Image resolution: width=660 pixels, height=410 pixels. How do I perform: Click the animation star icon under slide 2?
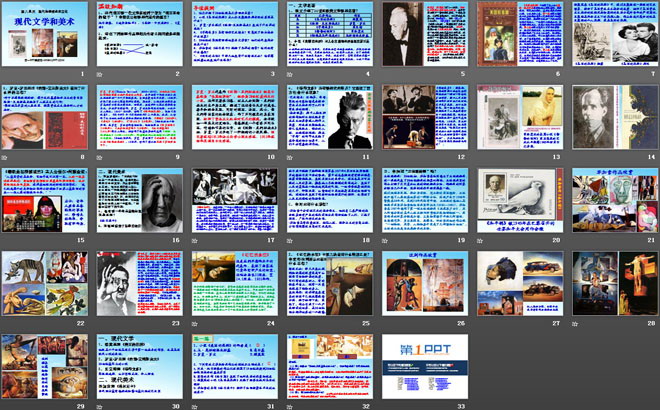click(x=100, y=75)
